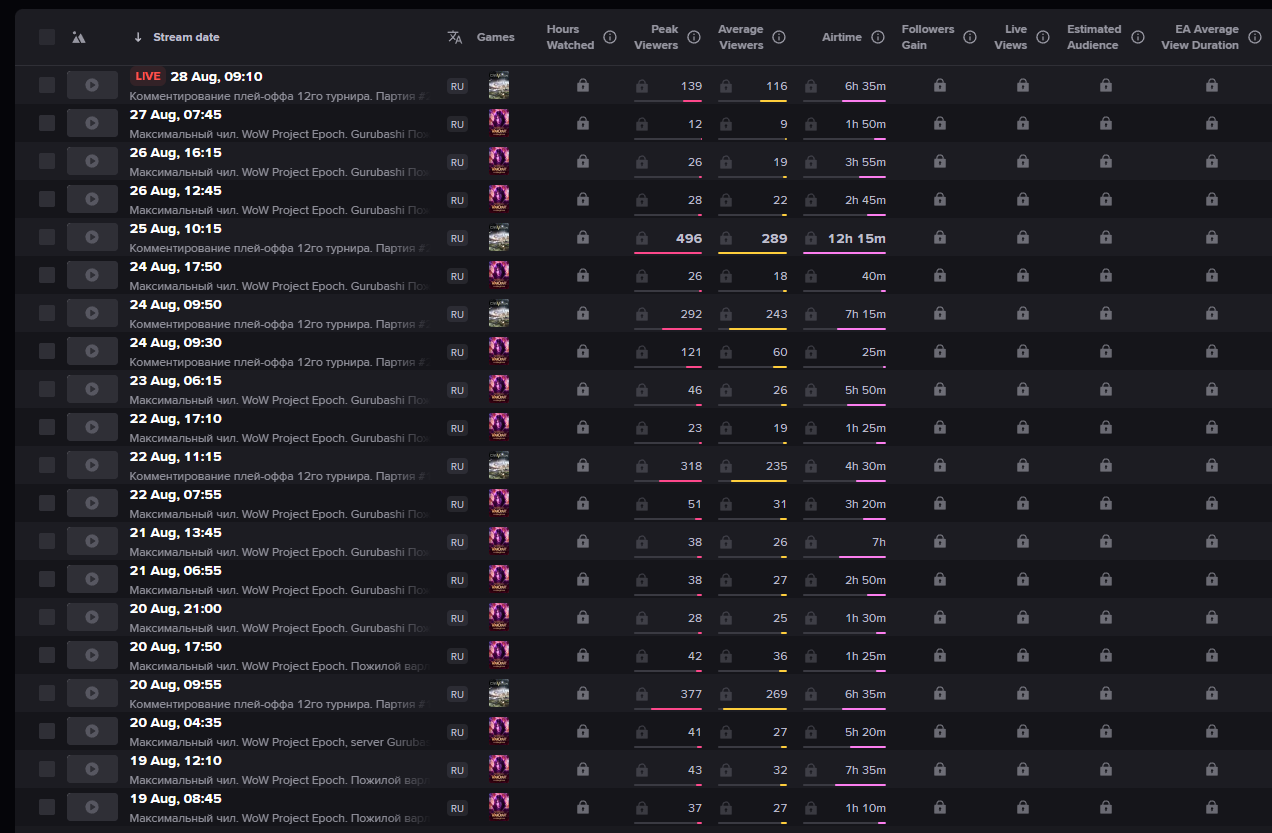Check the box for 27 Aug, 07:45 stream
Screen dimensions: 1272x833
[x=47, y=124]
